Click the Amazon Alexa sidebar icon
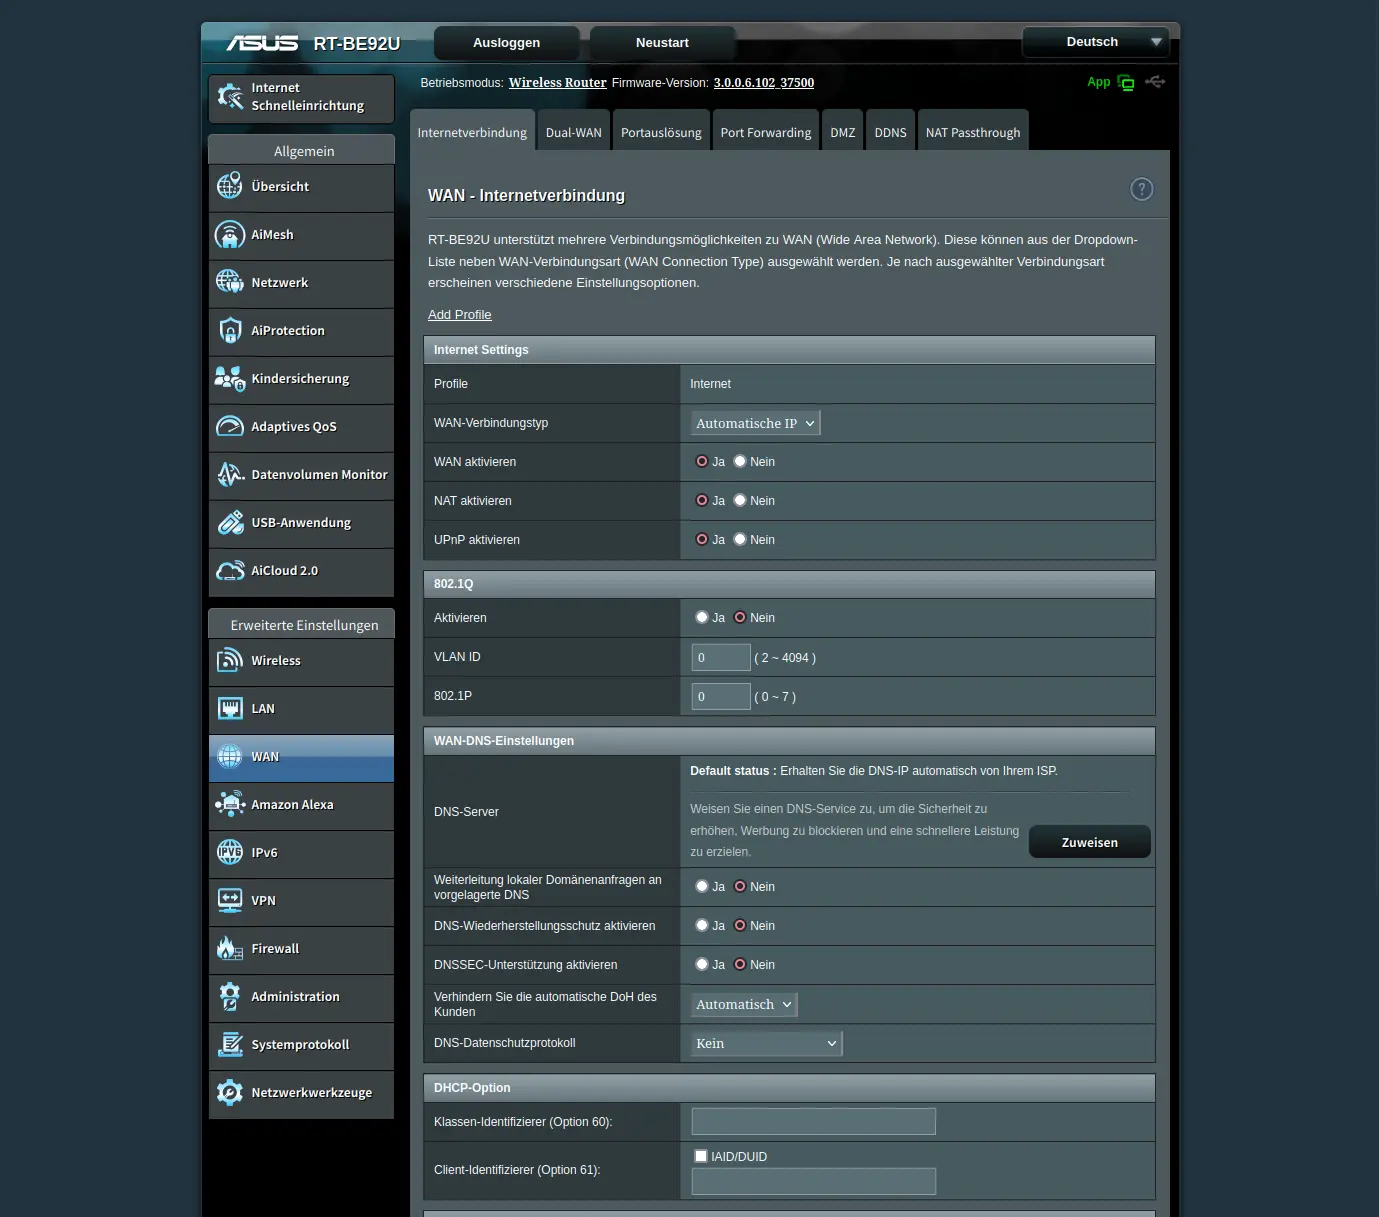This screenshot has width=1379, height=1217. (x=230, y=805)
